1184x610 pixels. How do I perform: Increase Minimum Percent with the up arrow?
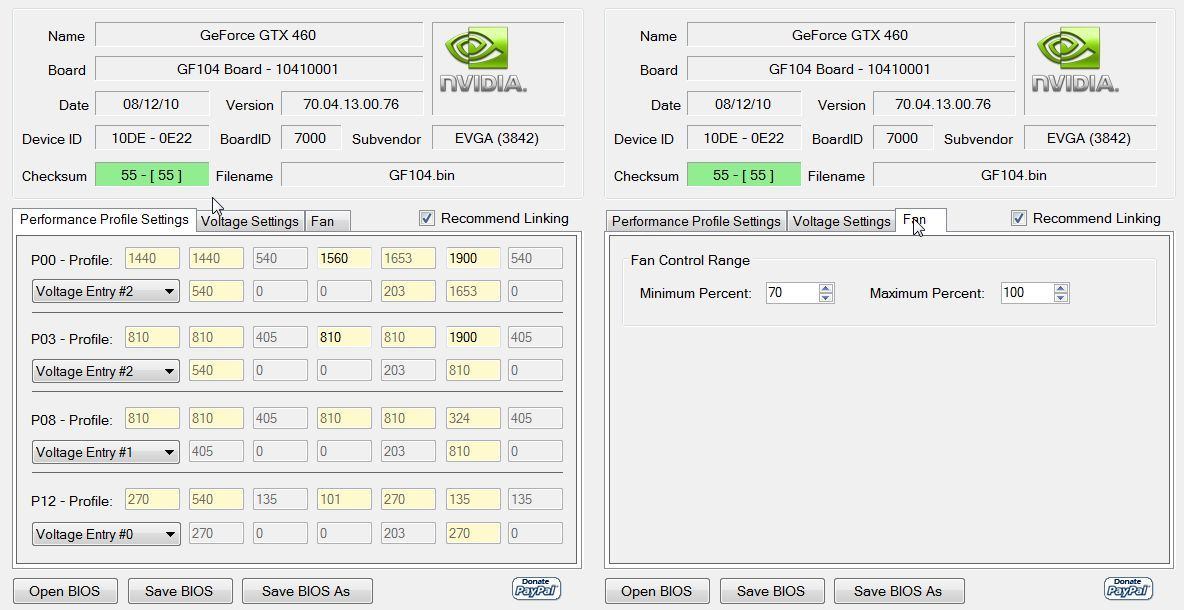click(x=826, y=288)
